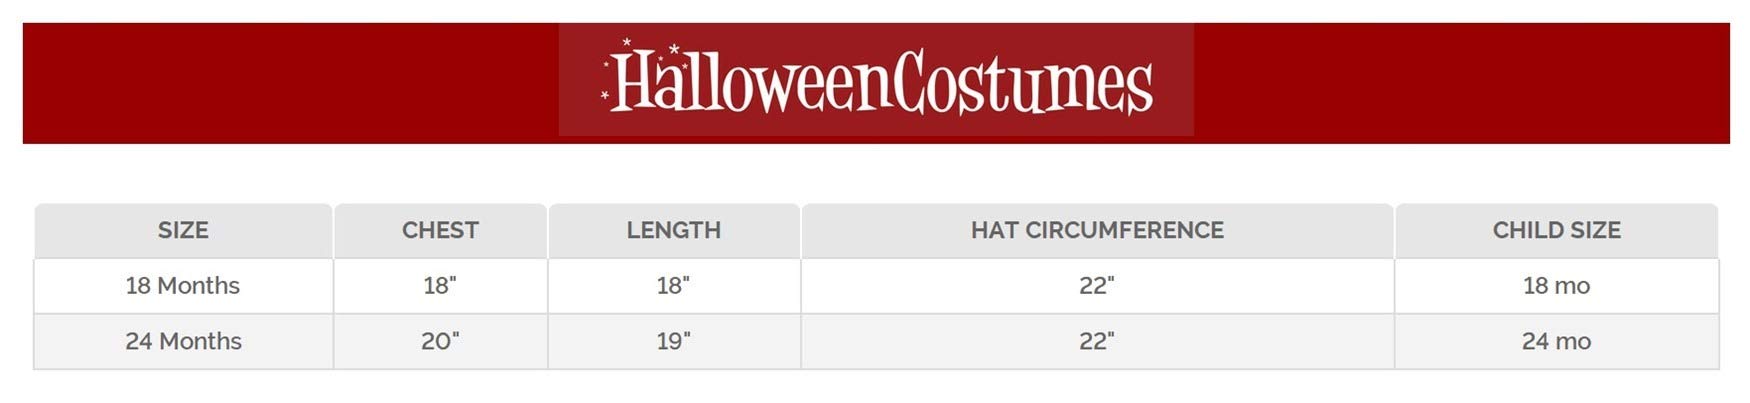This screenshot has height=403, width=1750.
Task: Select the 18 Months size cell
Action: point(183,286)
